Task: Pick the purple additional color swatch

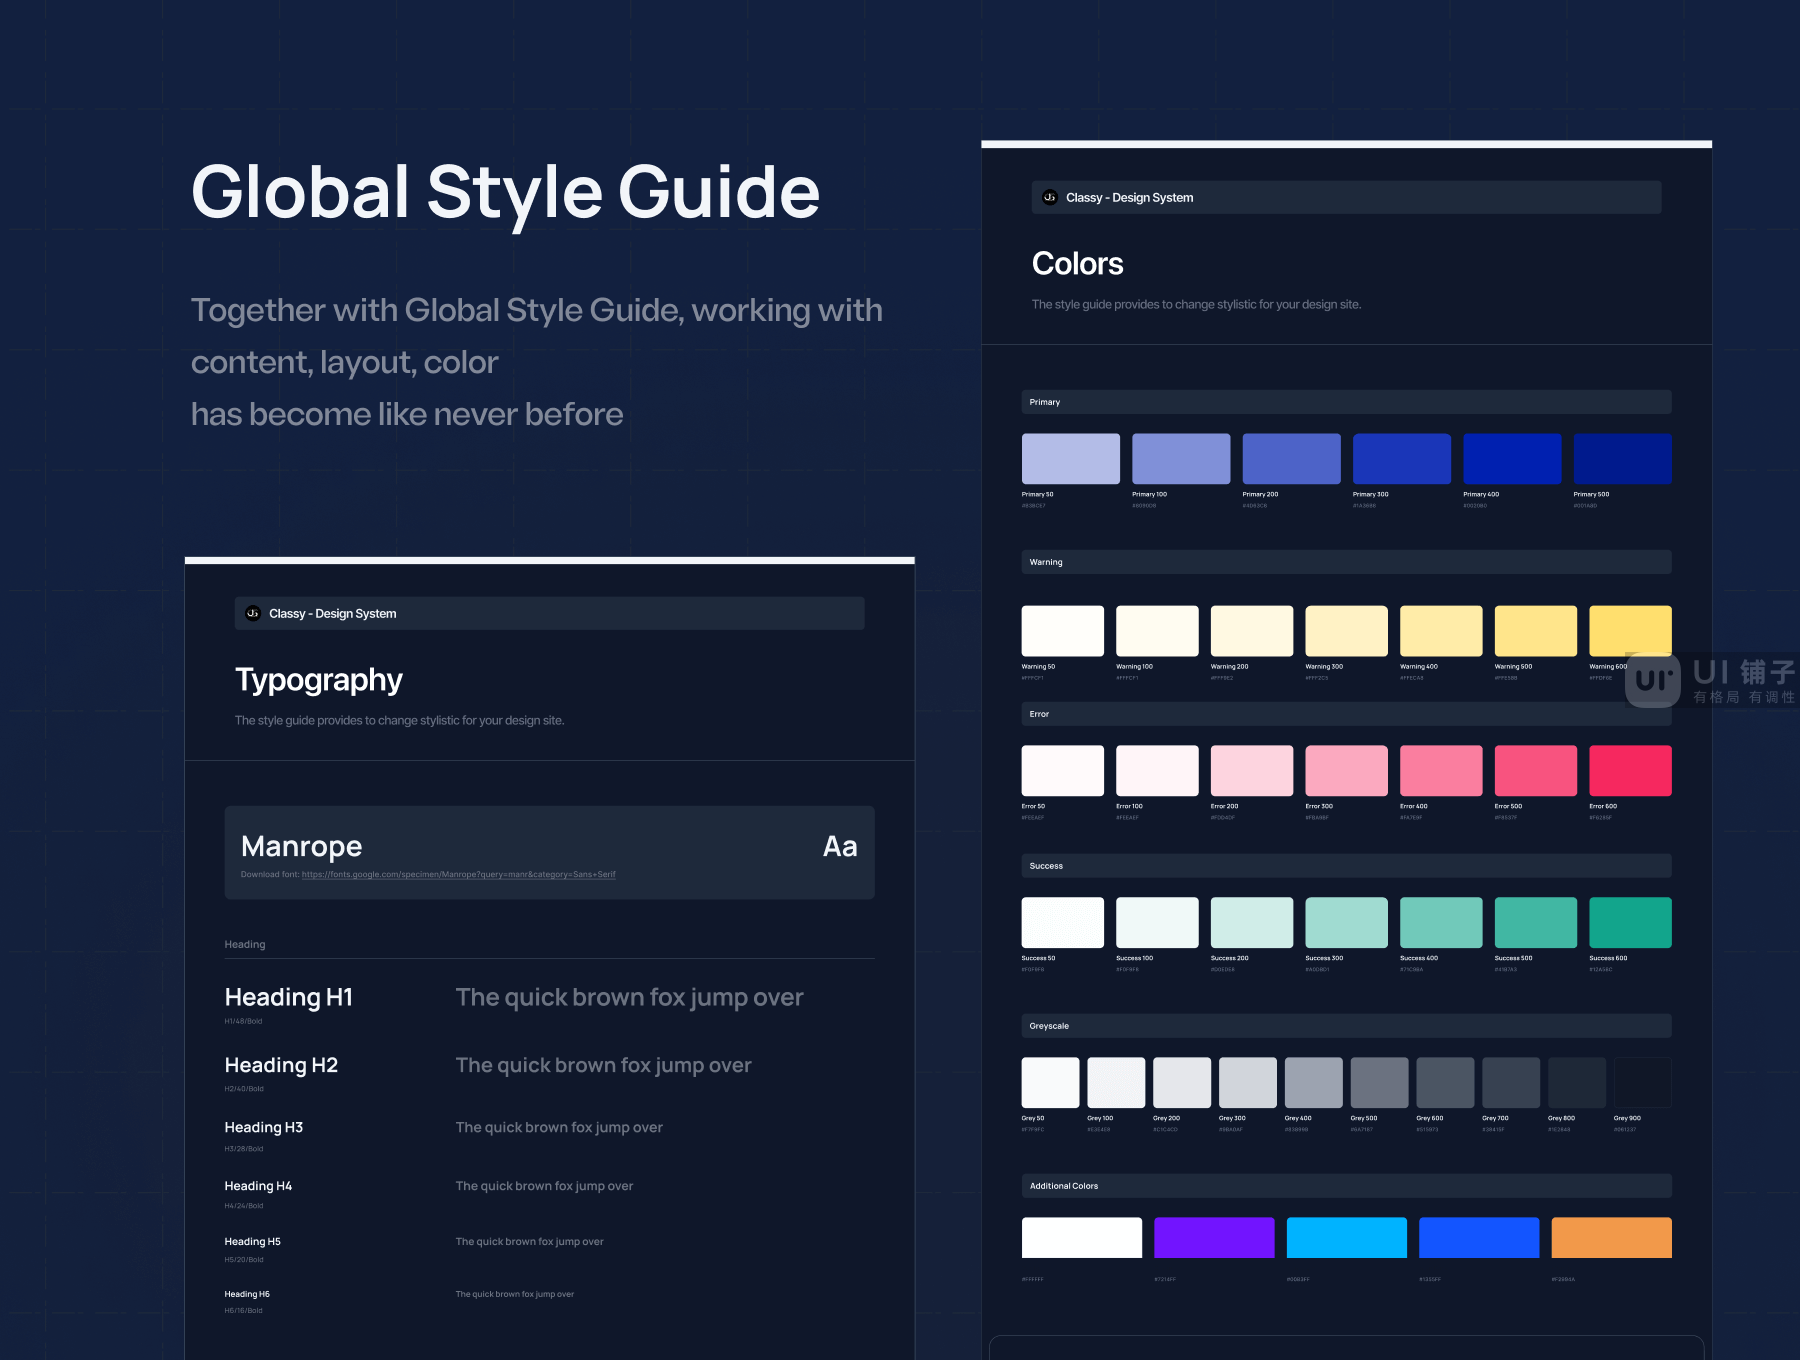Action: (1214, 1238)
